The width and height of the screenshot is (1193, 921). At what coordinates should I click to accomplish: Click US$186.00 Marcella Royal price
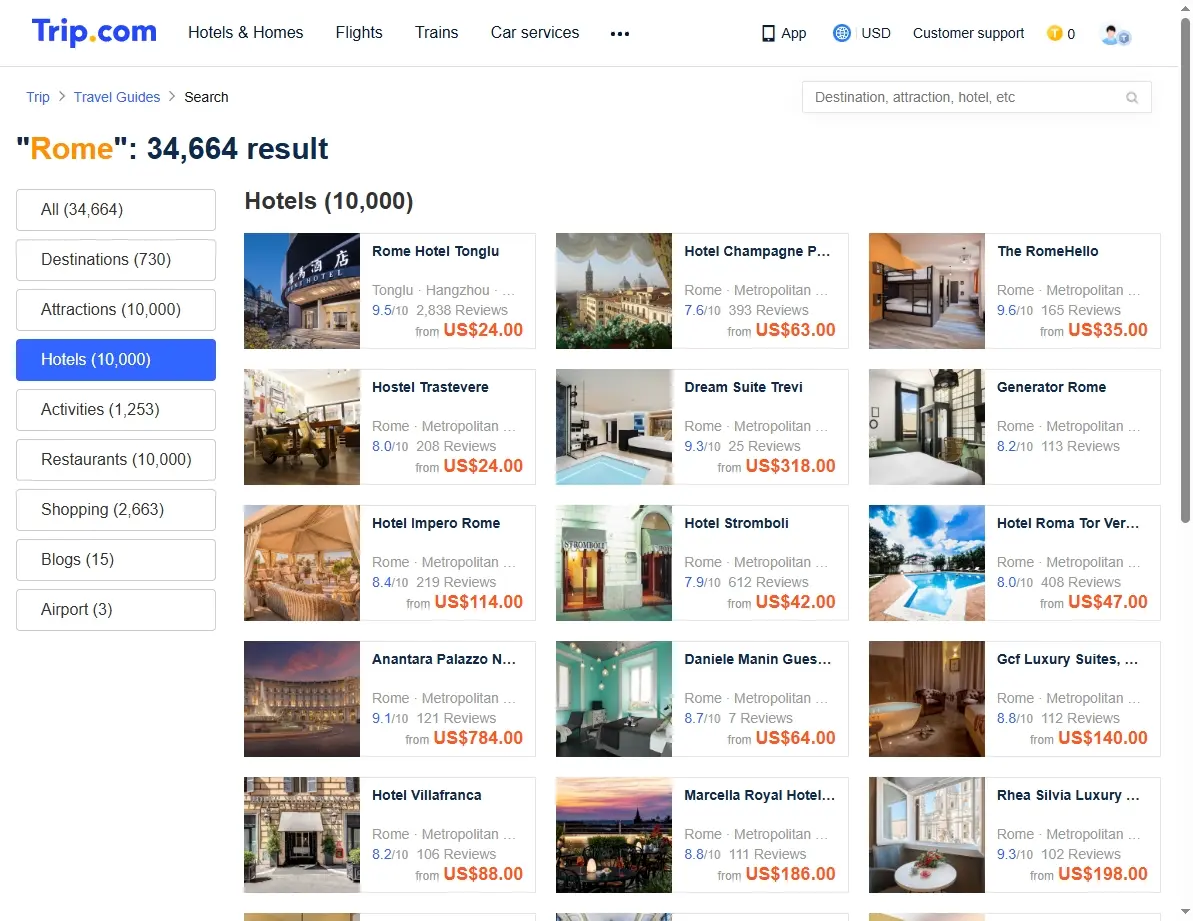tap(791, 874)
